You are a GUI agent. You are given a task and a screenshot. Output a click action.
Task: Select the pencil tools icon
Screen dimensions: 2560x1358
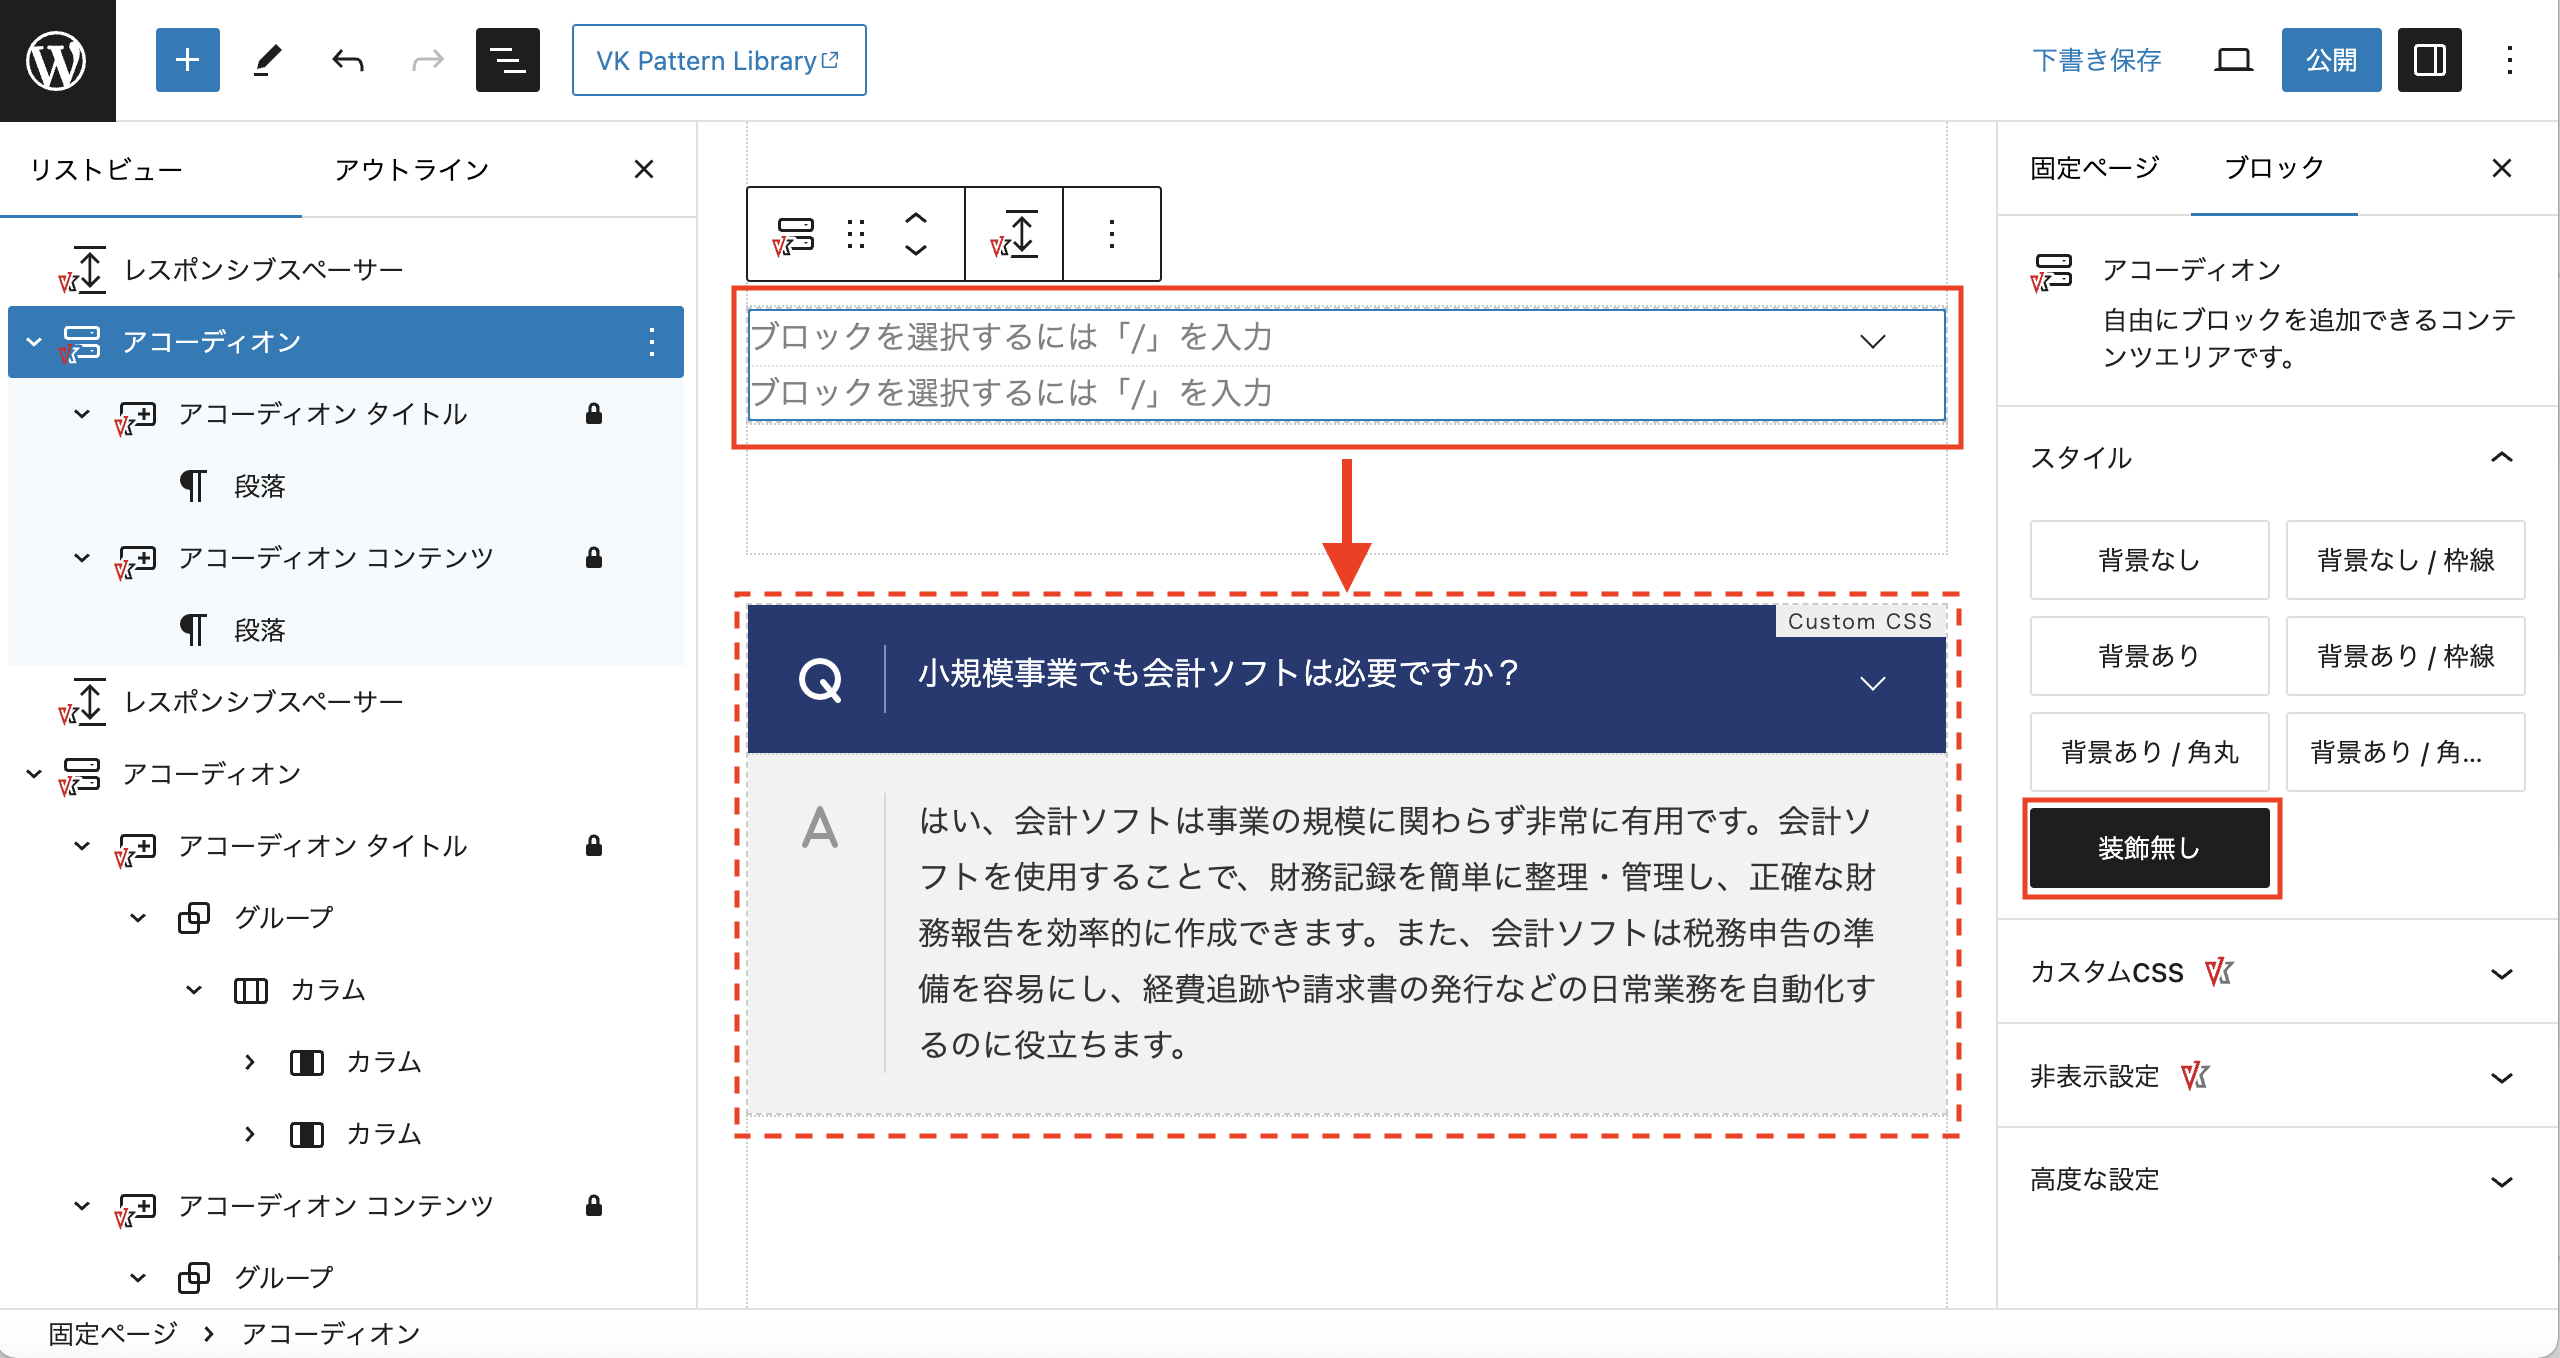[x=267, y=60]
